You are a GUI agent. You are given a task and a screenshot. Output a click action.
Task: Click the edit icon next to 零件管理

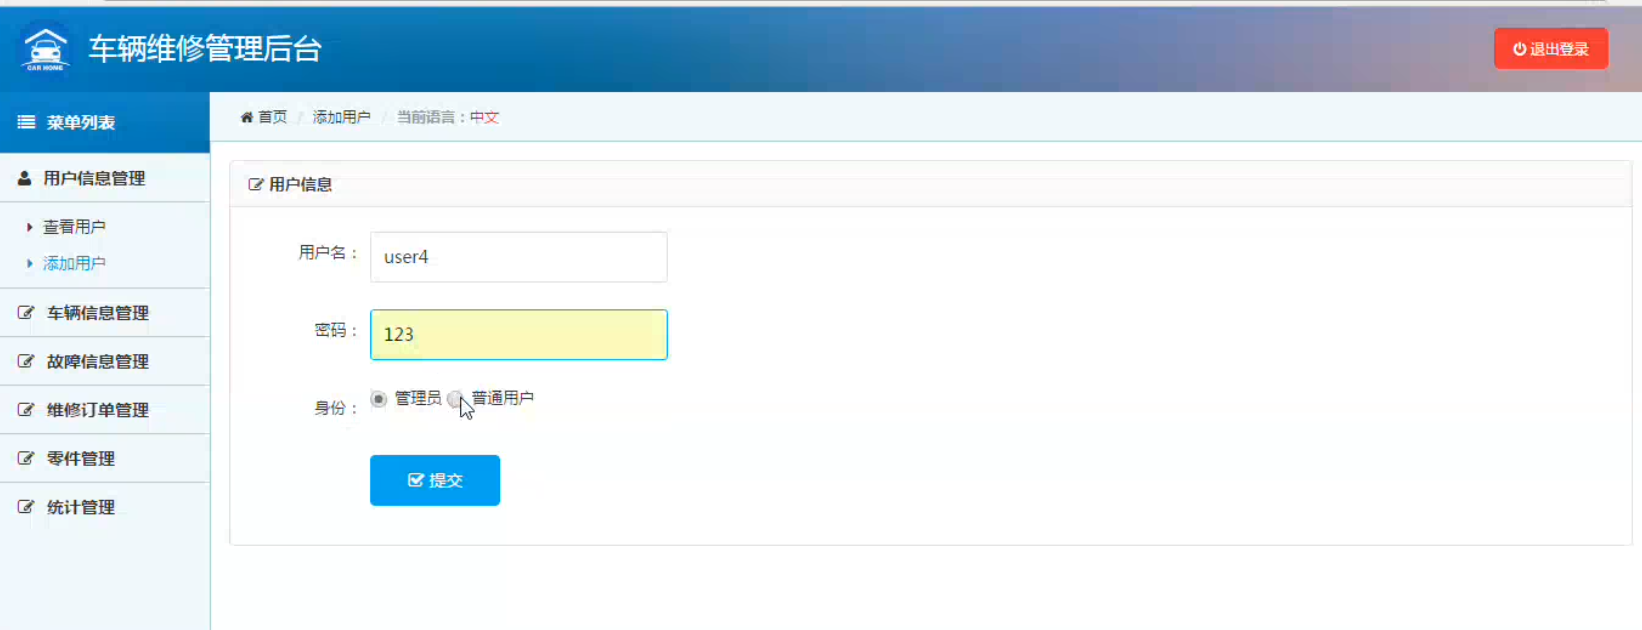pyautogui.click(x=26, y=458)
